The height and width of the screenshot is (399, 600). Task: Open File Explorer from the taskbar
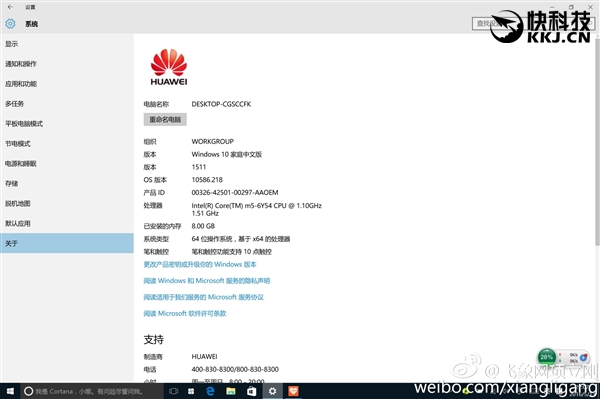tap(231, 391)
